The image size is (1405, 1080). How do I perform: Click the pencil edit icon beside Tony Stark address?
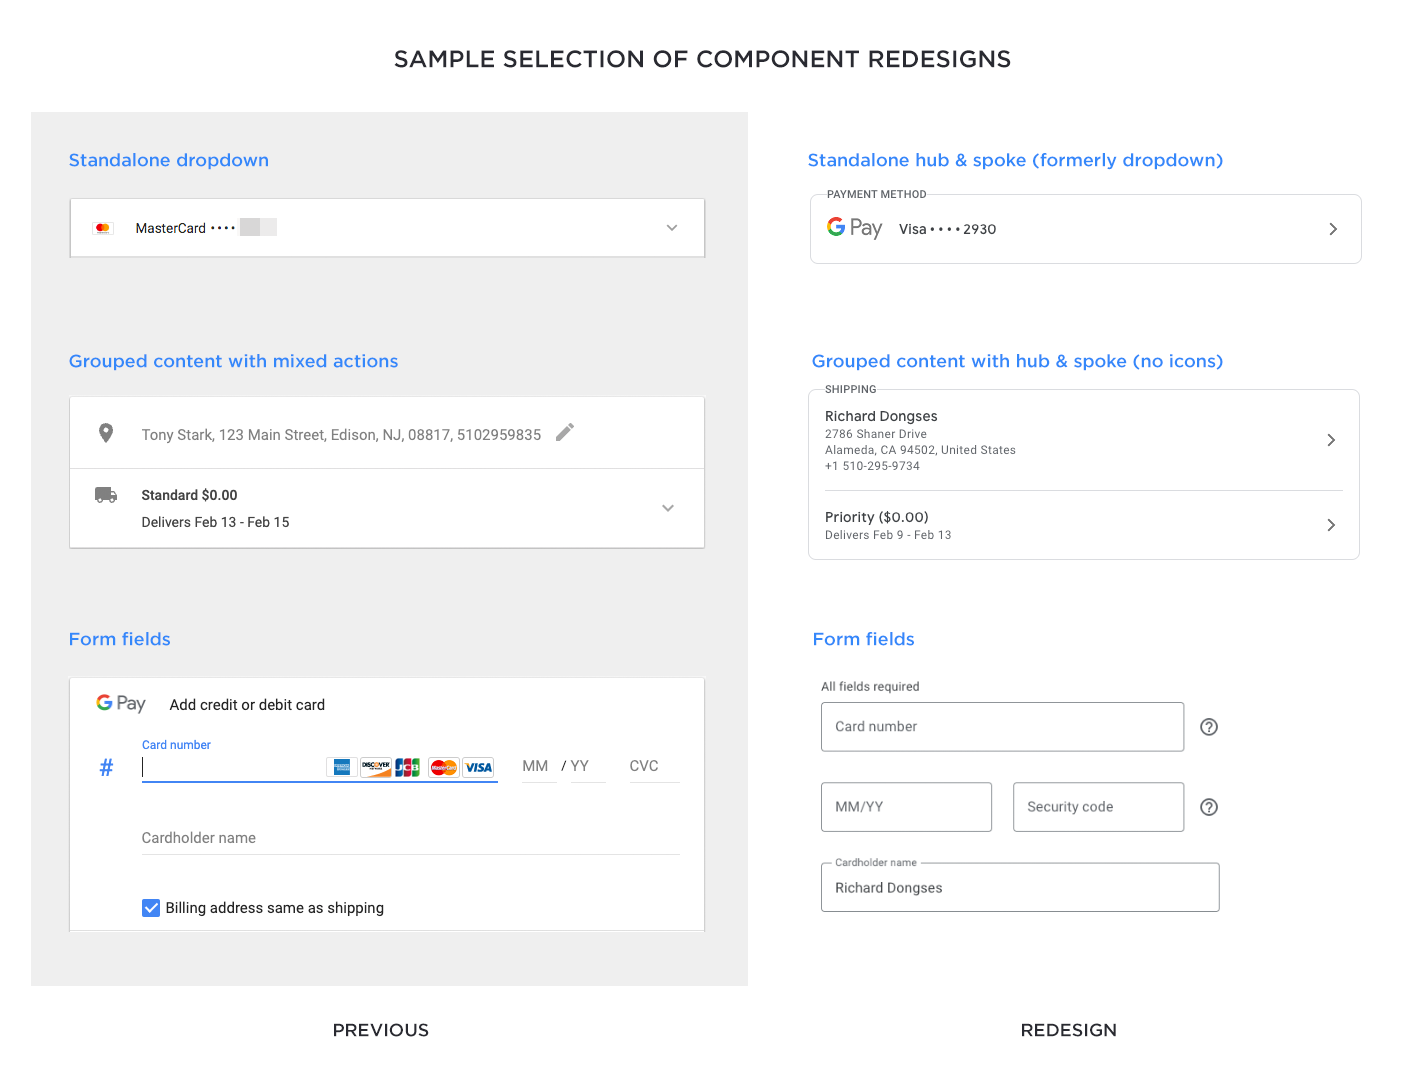[x=565, y=432]
